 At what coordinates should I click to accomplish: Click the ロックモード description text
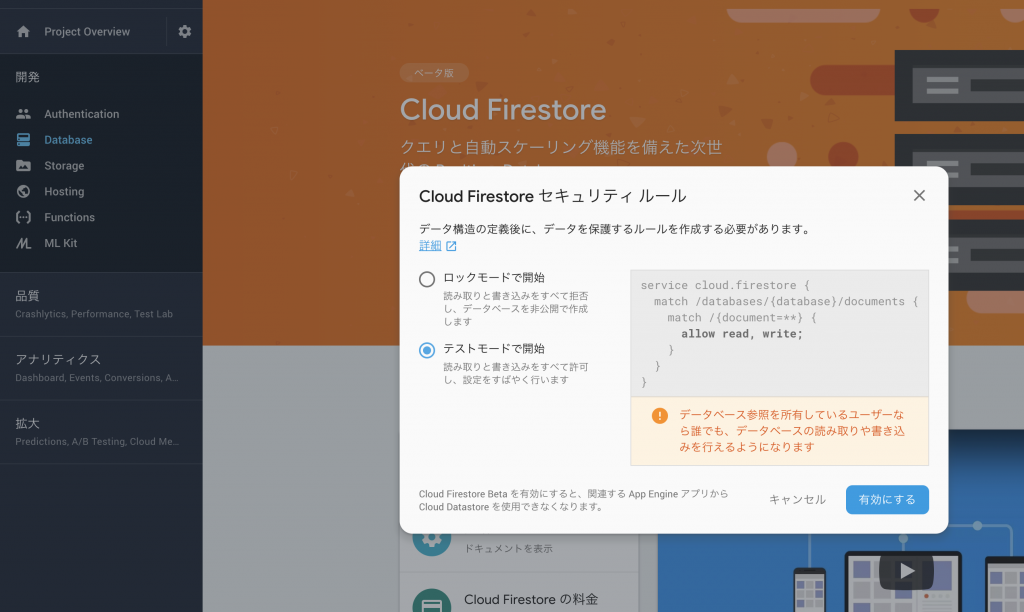(x=516, y=309)
